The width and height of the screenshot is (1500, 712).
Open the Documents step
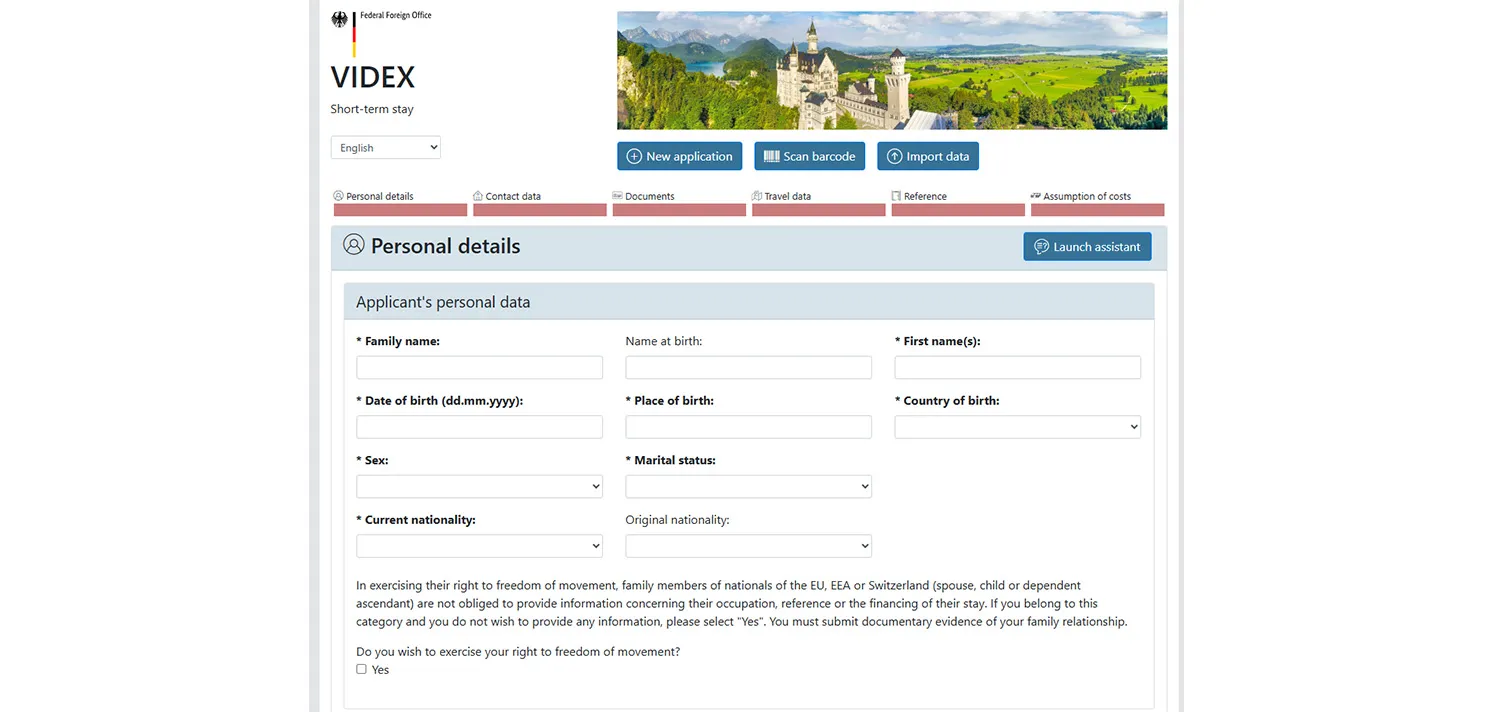679,203
